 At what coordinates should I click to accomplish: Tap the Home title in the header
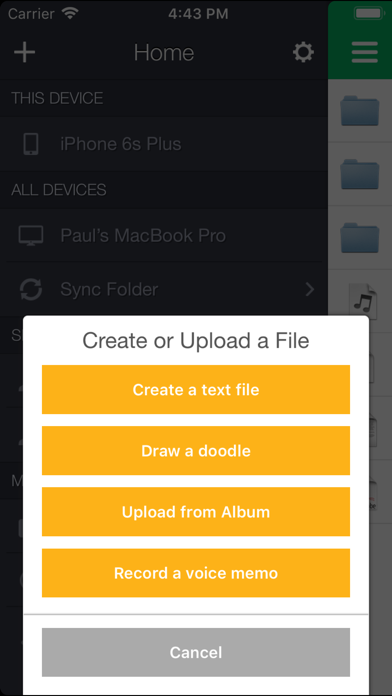coord(164,53)
